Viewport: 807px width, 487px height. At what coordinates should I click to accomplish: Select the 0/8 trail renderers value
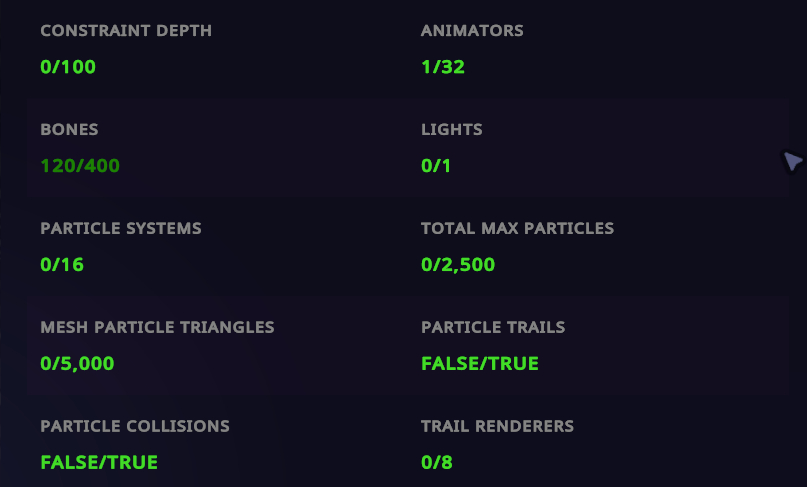pyautogui.click(x=437, y=463)
